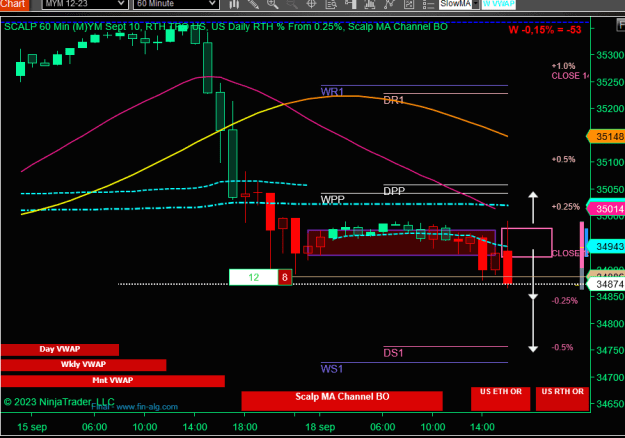Click the 35100 price axis label
625x438 pixels.
click(x=610, y=163)
